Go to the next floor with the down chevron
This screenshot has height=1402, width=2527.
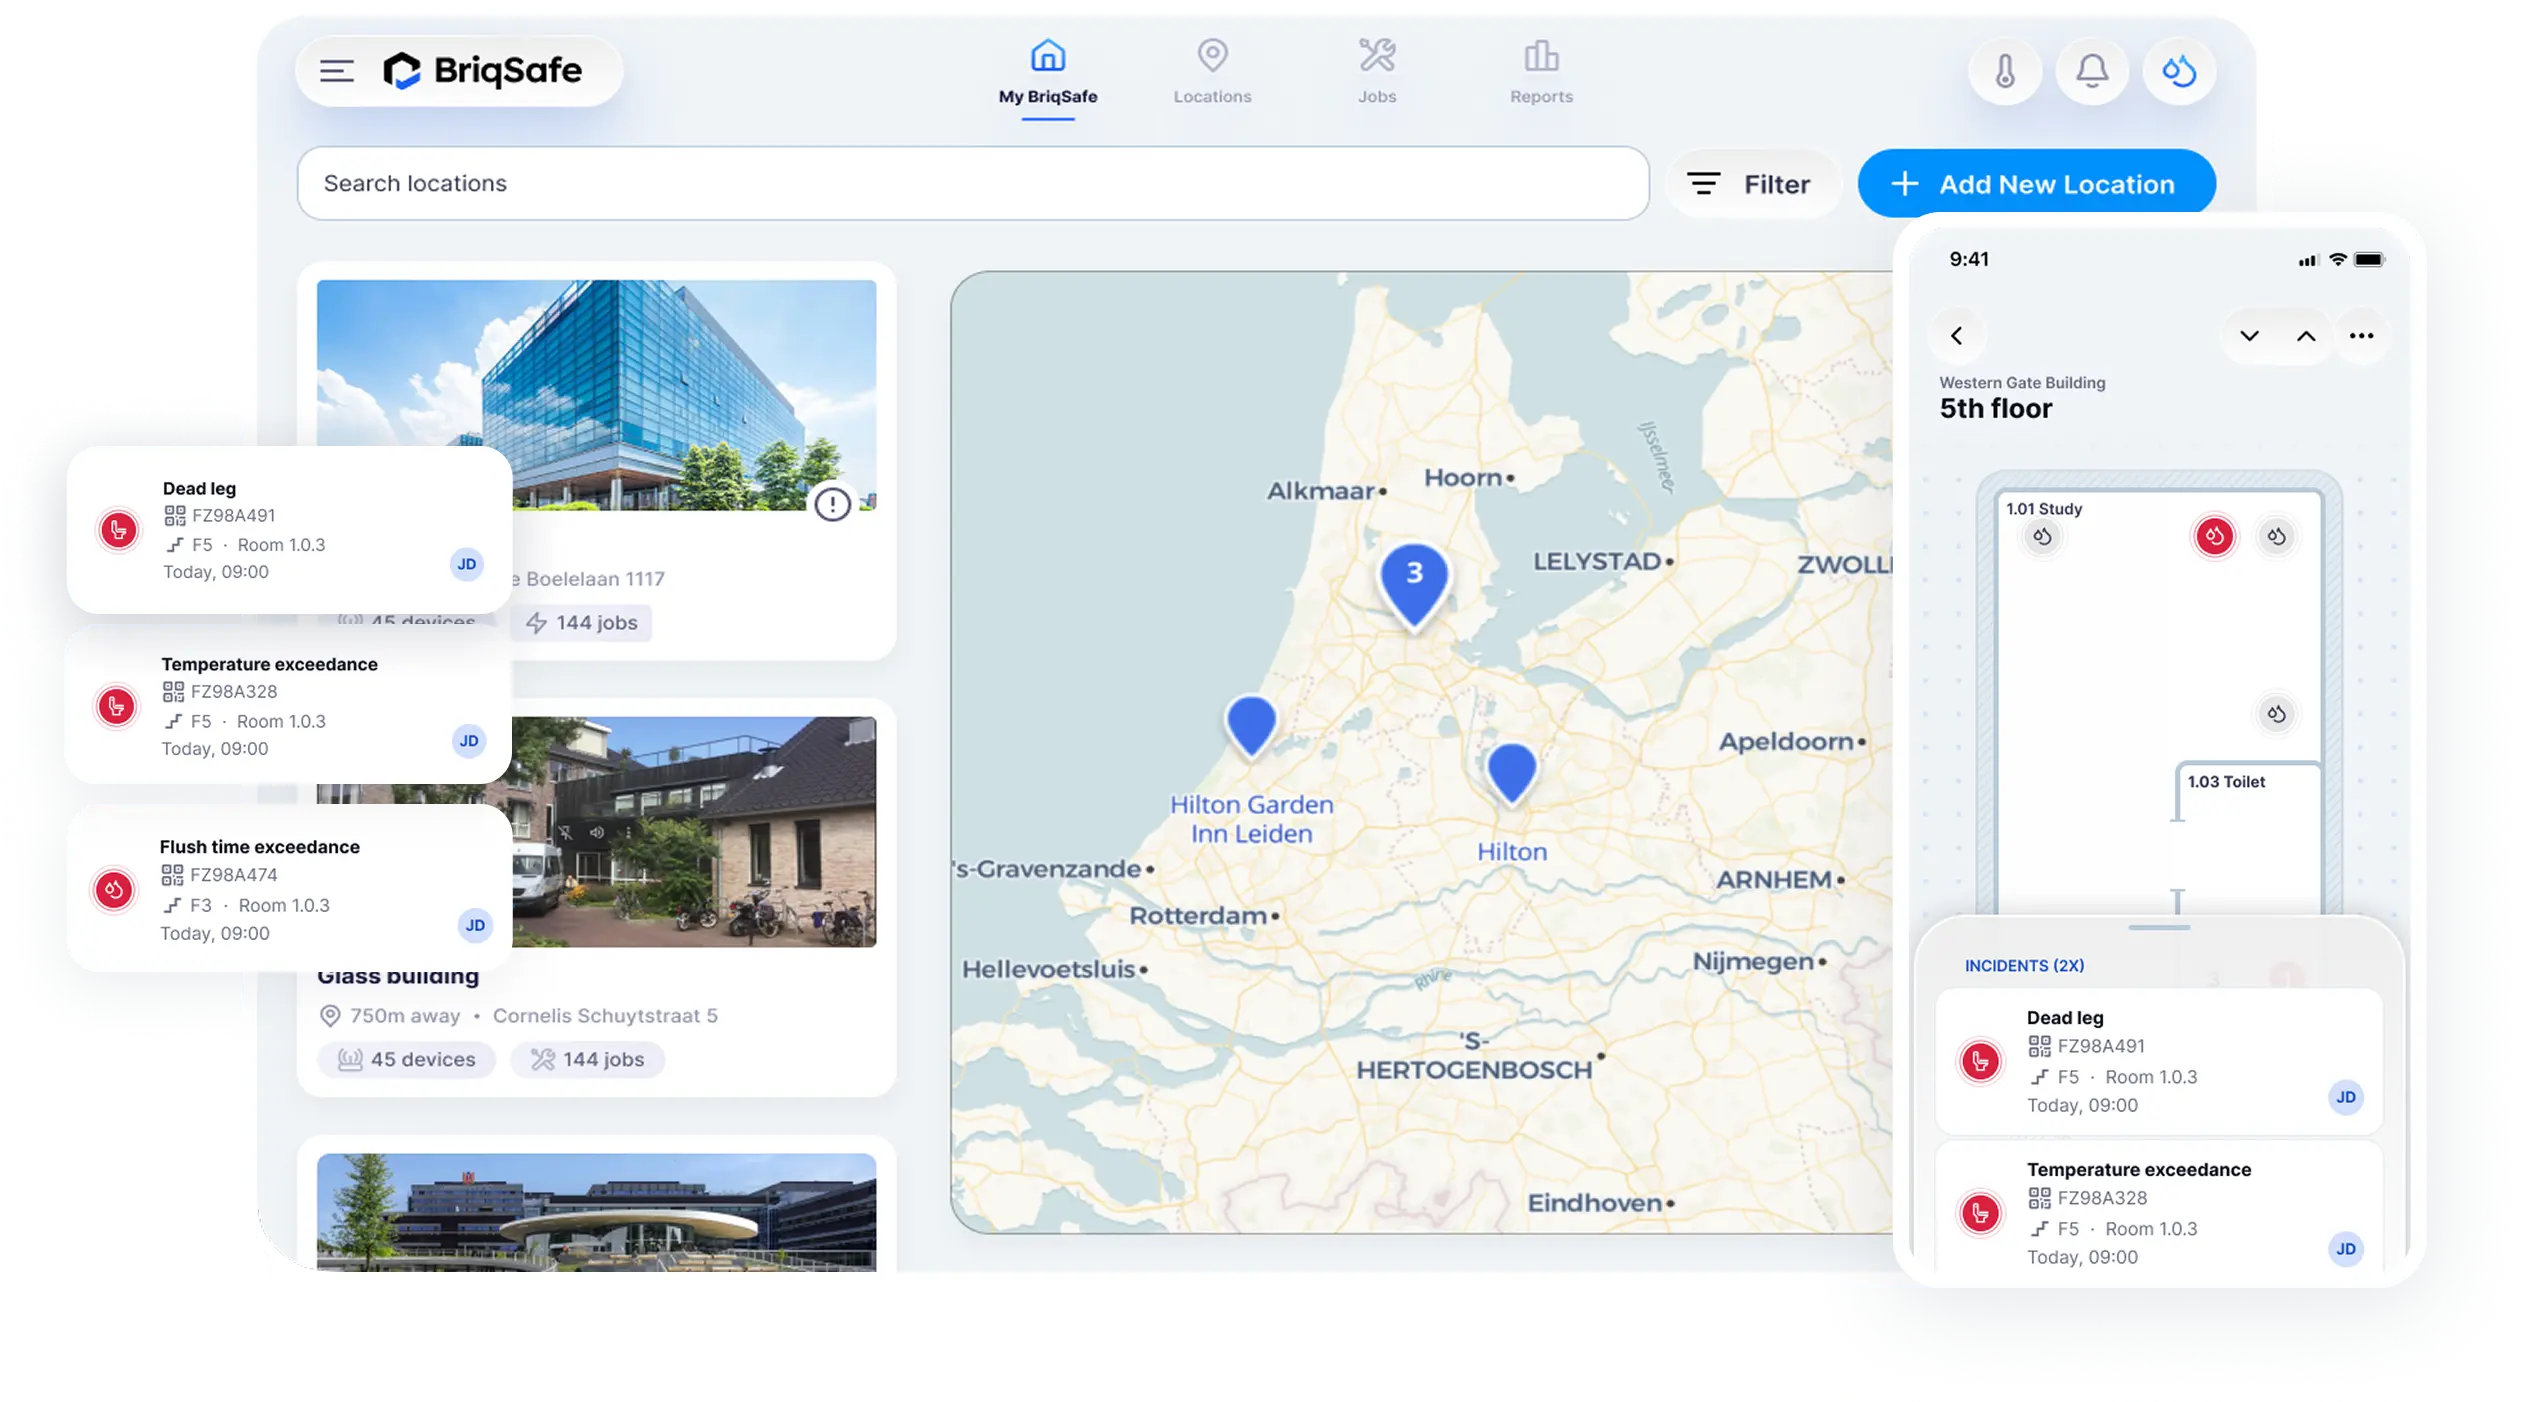click(2248, 336)
